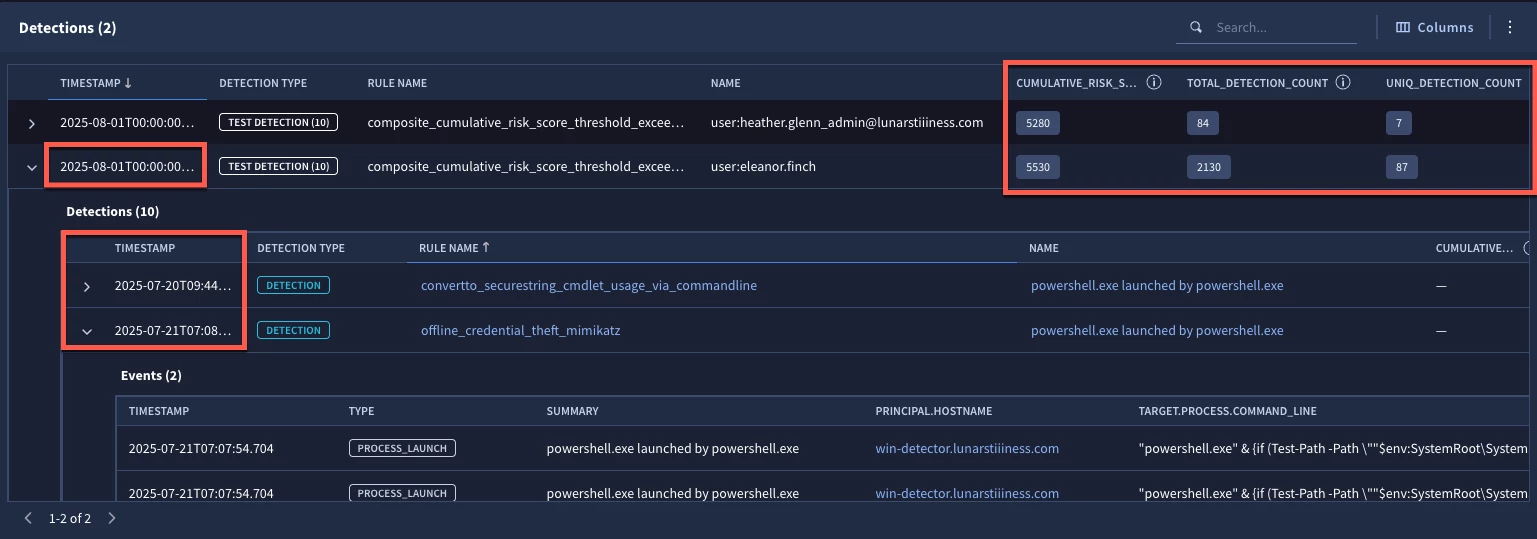Click the UNIQ_DETECTION_COUNT column header
Image resolution: width=1537 pixels, height=539 pixels.
[1453, 83]
